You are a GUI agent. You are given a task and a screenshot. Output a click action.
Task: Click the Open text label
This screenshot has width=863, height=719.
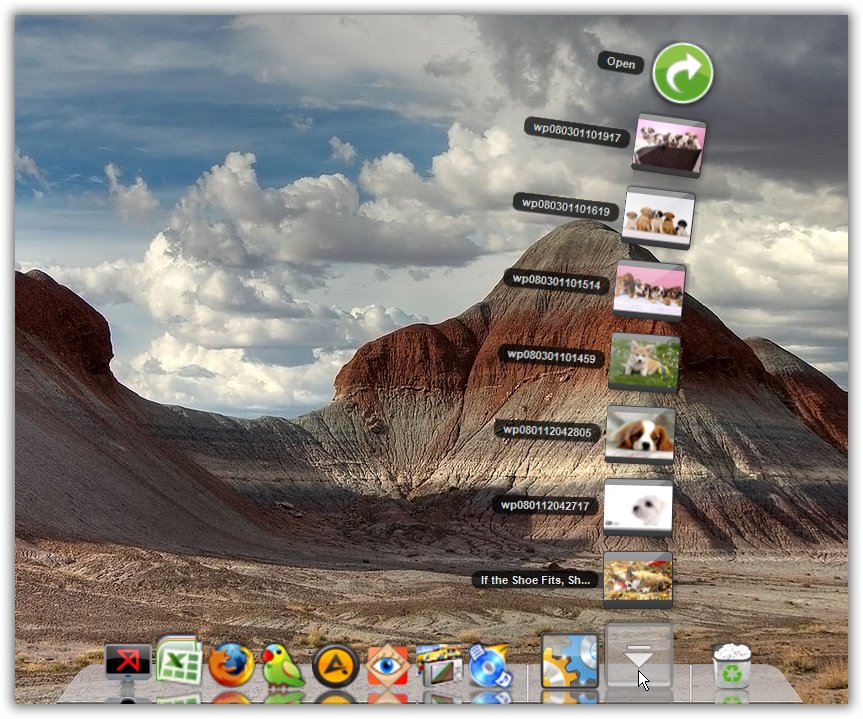621,64
